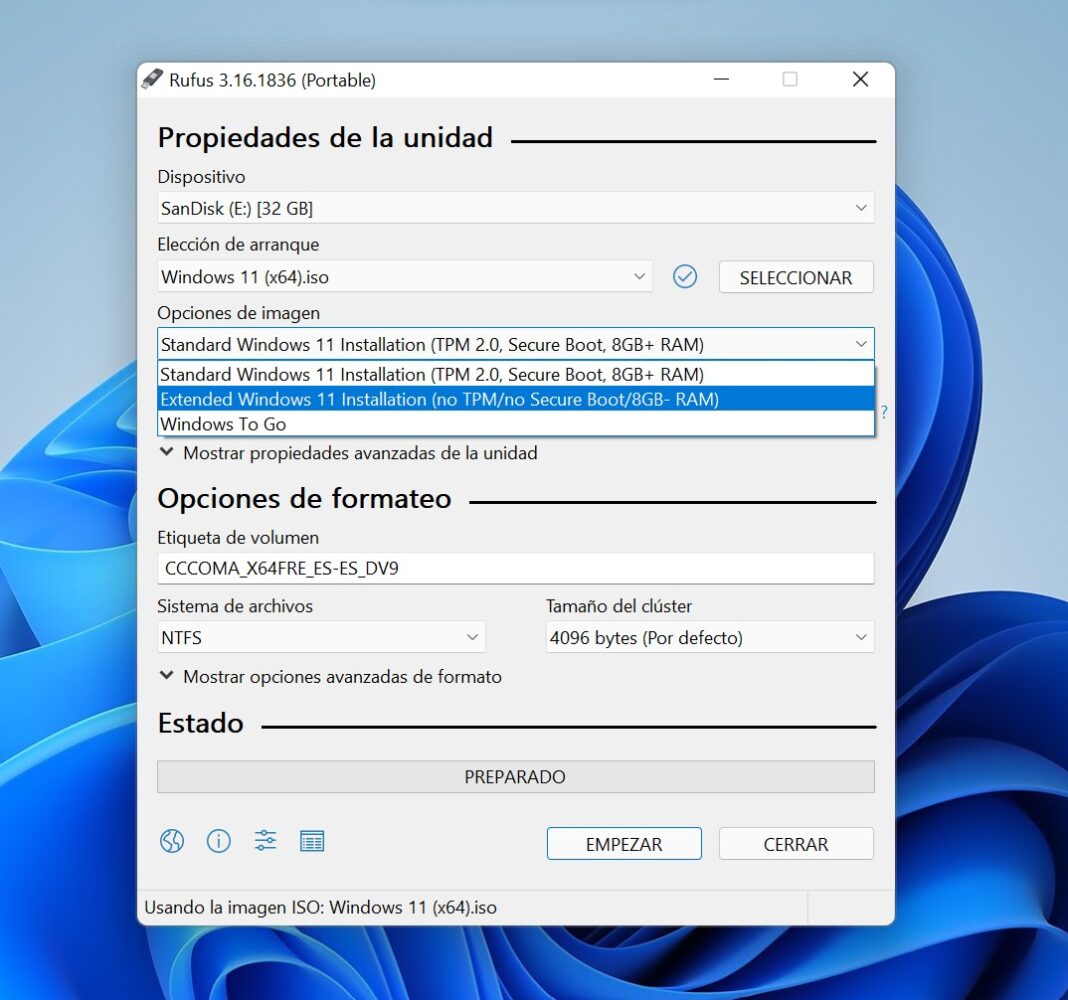
Task: Open the Tamaño del clúster dropdown
Action: click(709, 637)
